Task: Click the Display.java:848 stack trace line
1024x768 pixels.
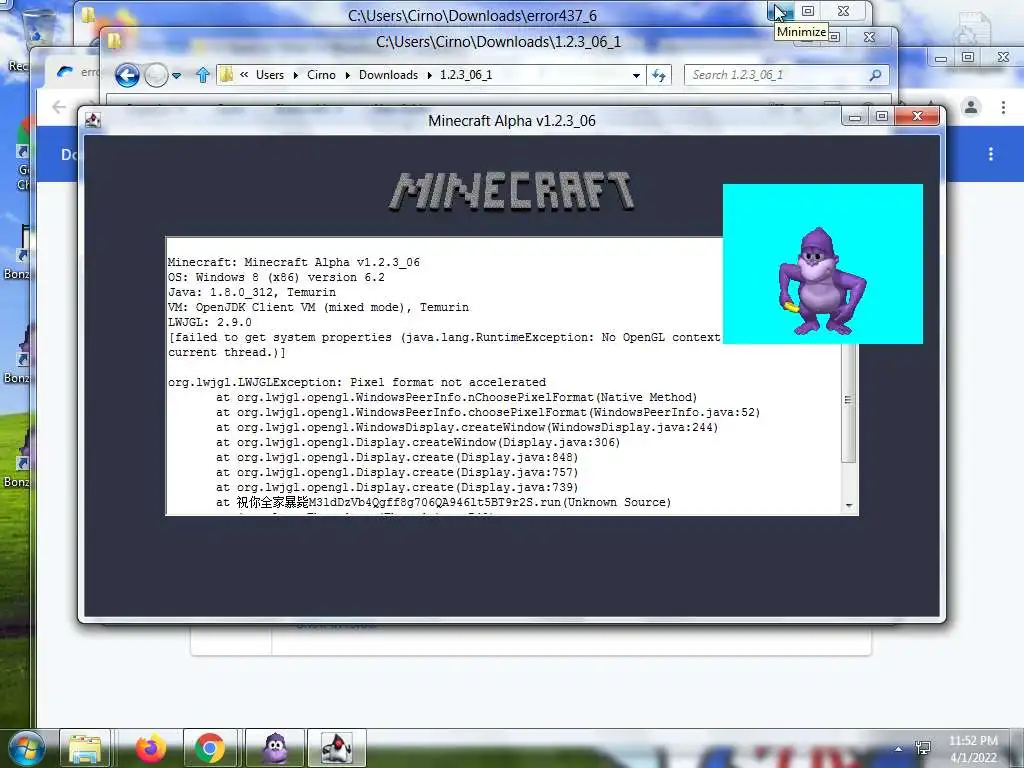Action: point(397,458)
